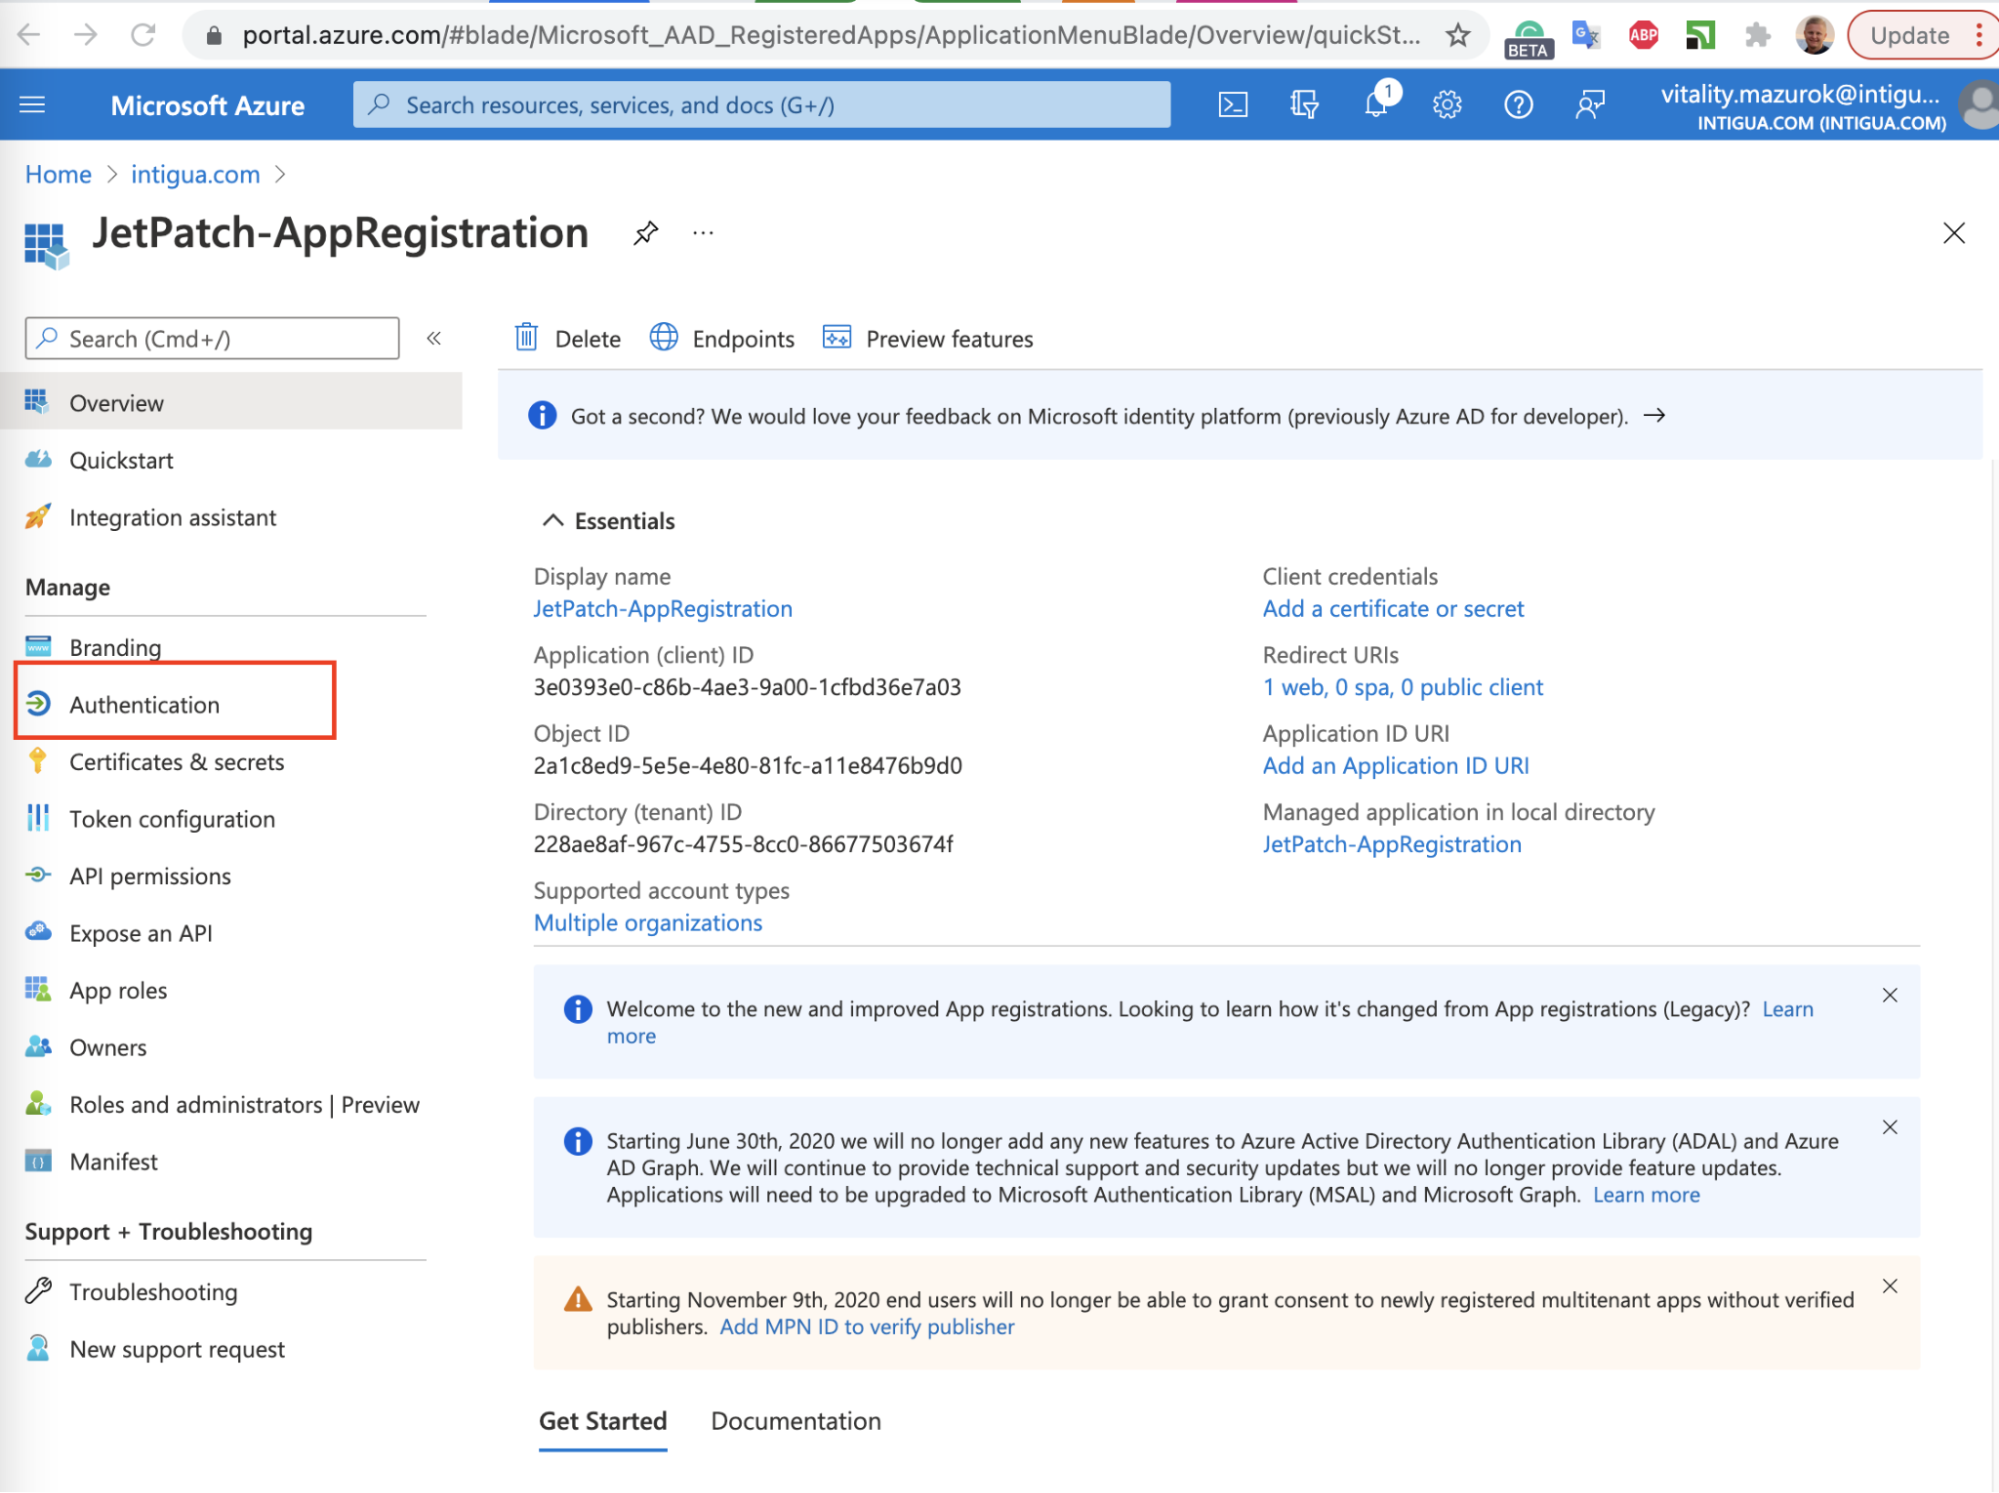
Task: Reload the browser page
Action: (143, 35)
